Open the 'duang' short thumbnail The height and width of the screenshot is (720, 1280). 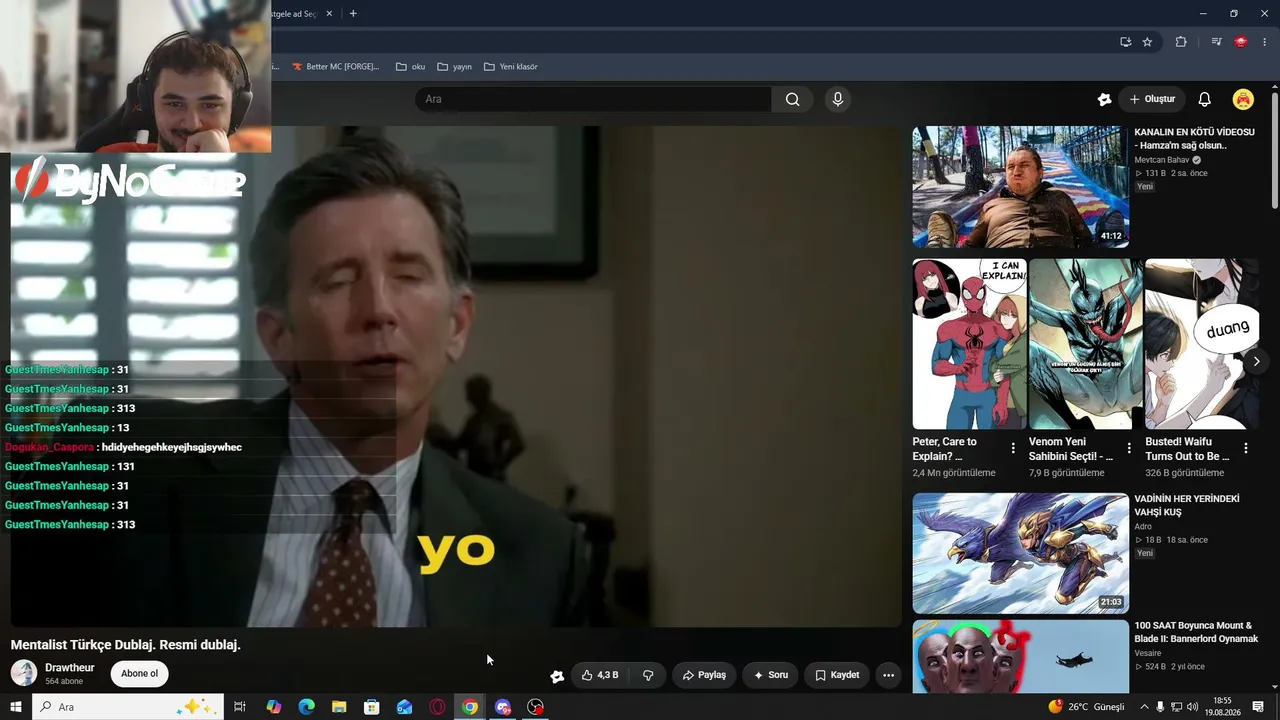pos(1202,344)
